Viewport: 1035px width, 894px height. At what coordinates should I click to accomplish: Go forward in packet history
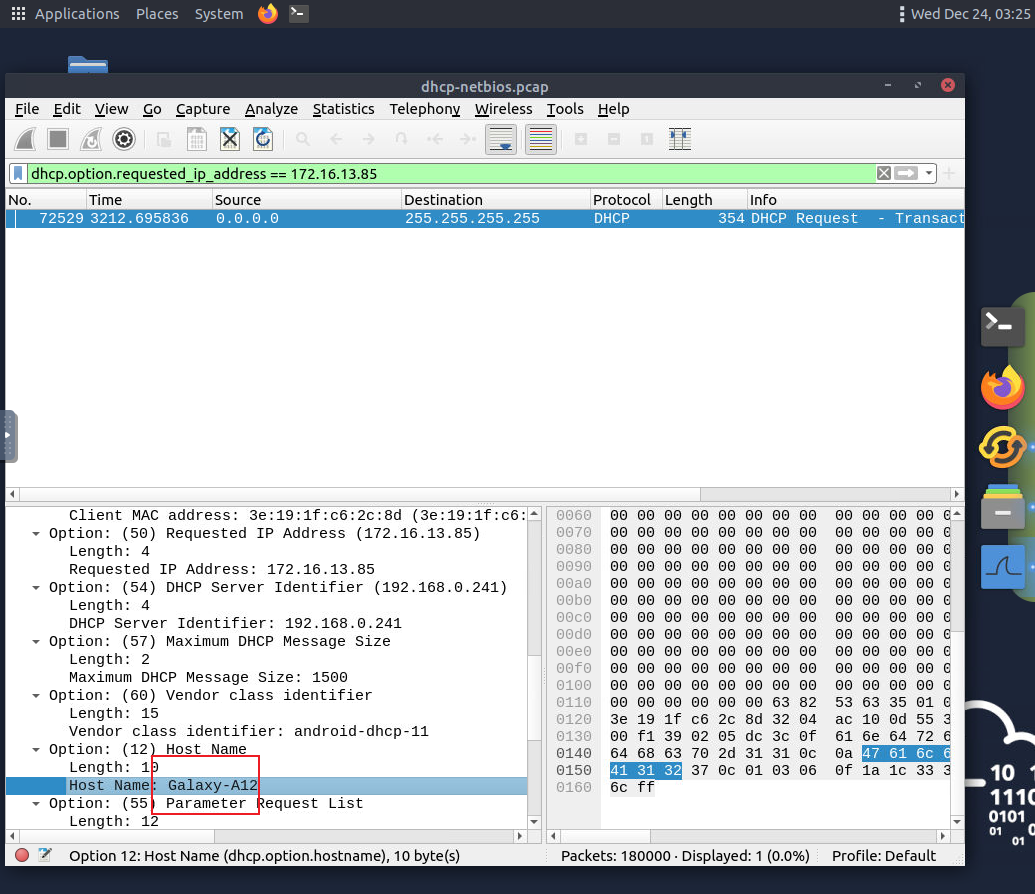tap(368, 139)
